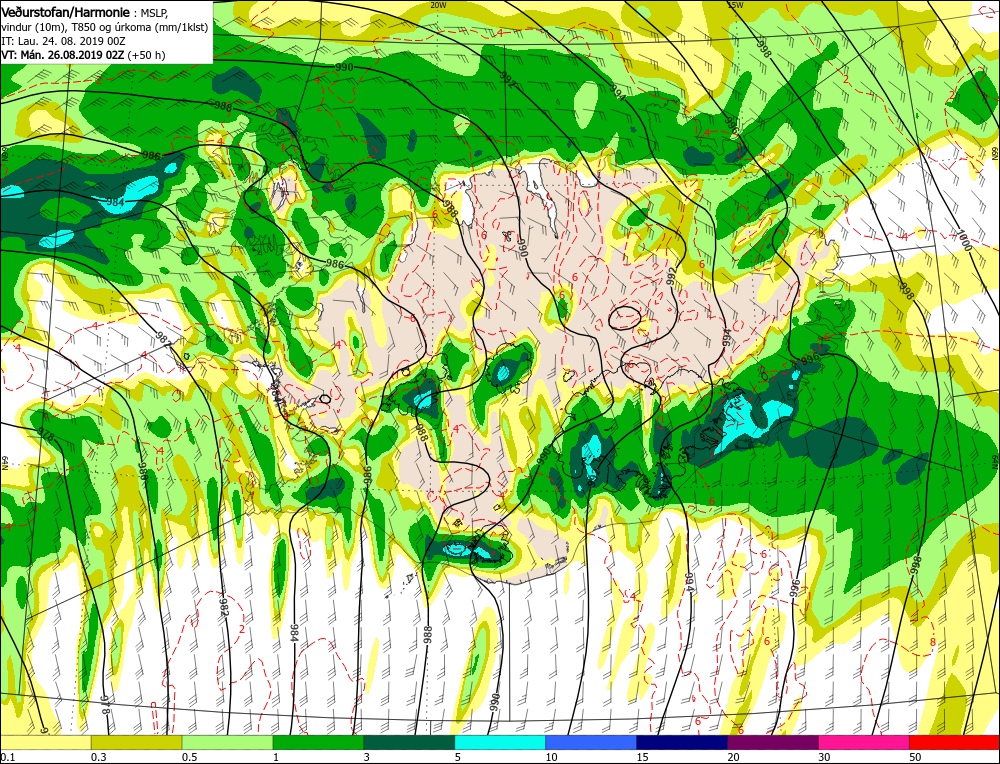Select the light green 0.5 legend swatch

228,742
